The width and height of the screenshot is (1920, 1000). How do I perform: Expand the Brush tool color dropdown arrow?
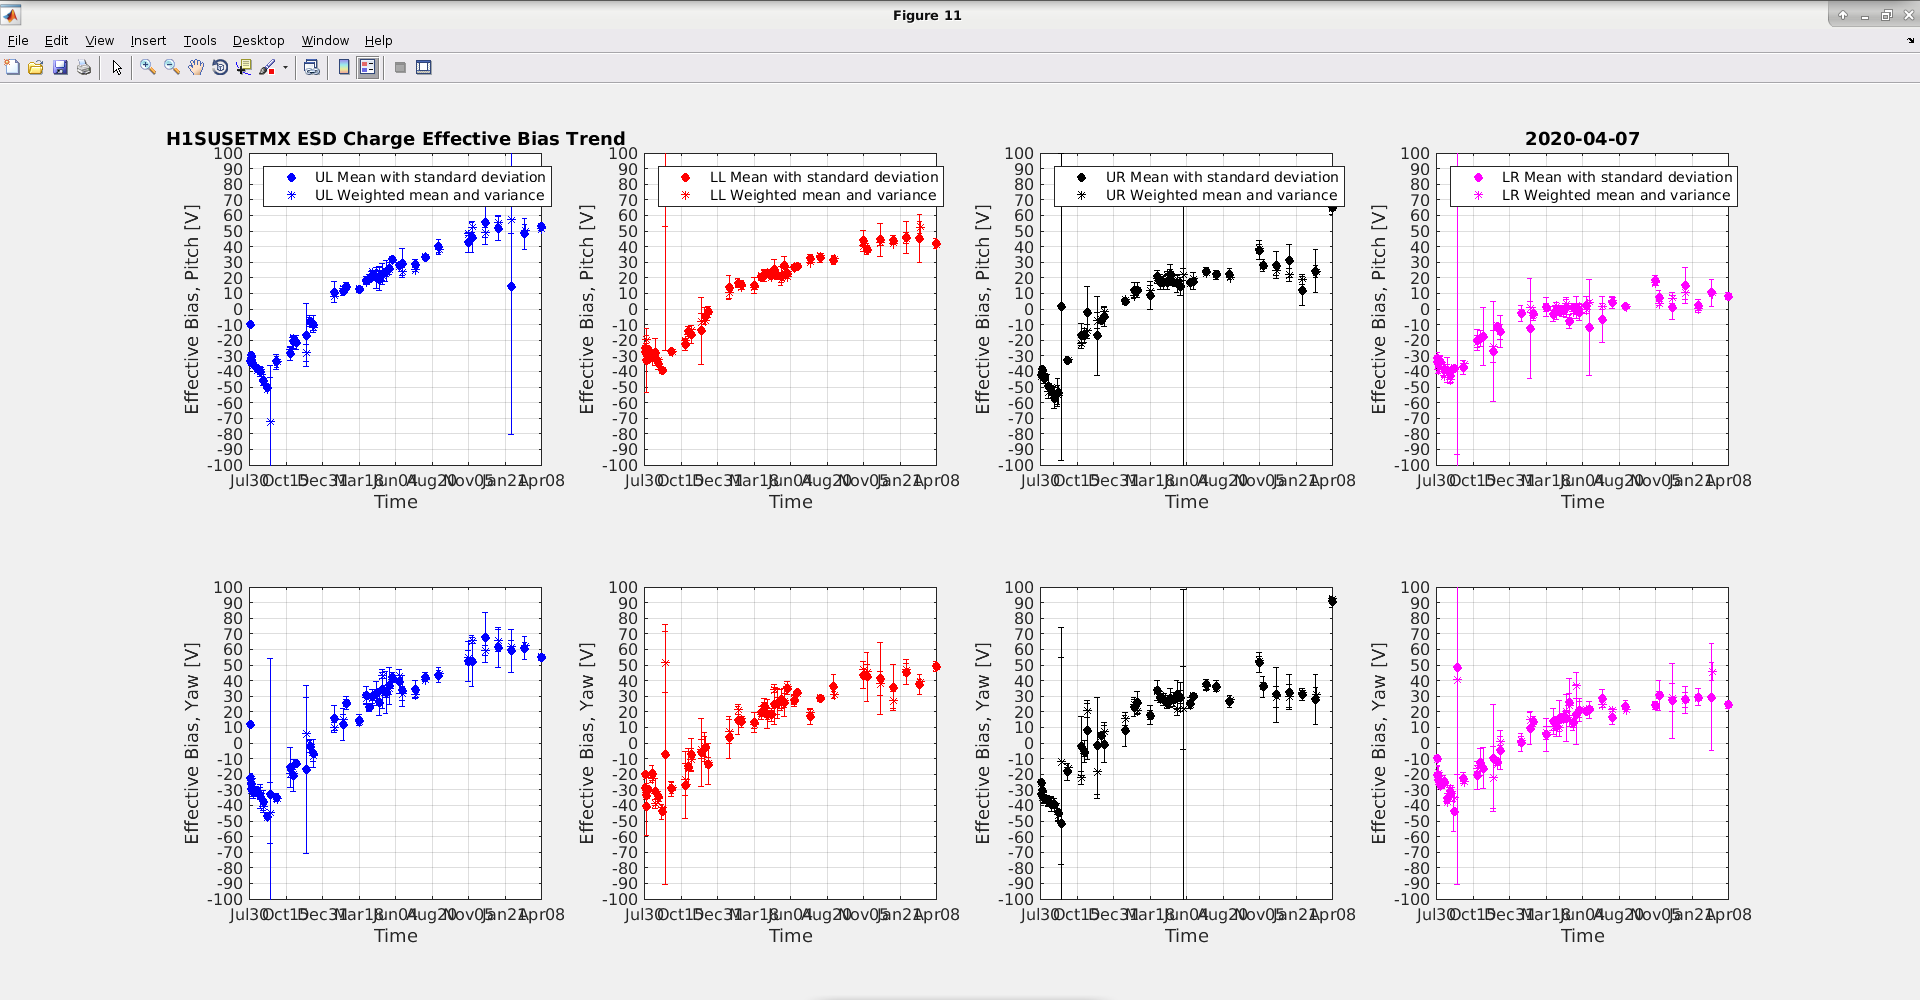pos(286,68)
